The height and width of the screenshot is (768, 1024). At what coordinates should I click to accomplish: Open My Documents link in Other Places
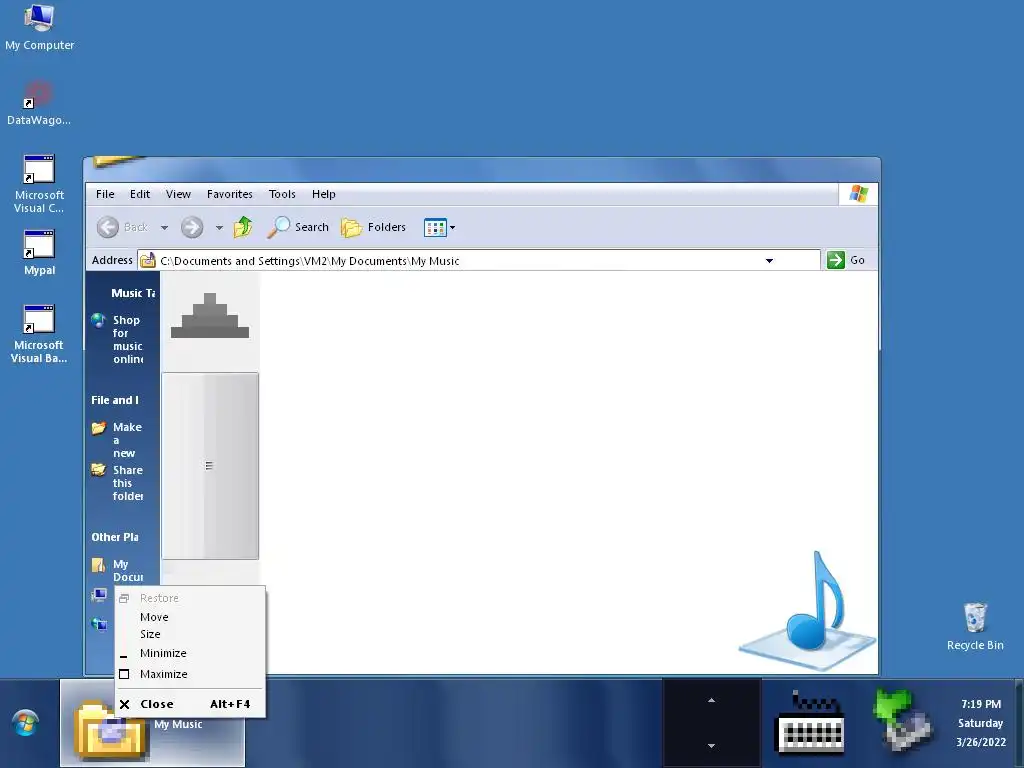click(127, 570)
